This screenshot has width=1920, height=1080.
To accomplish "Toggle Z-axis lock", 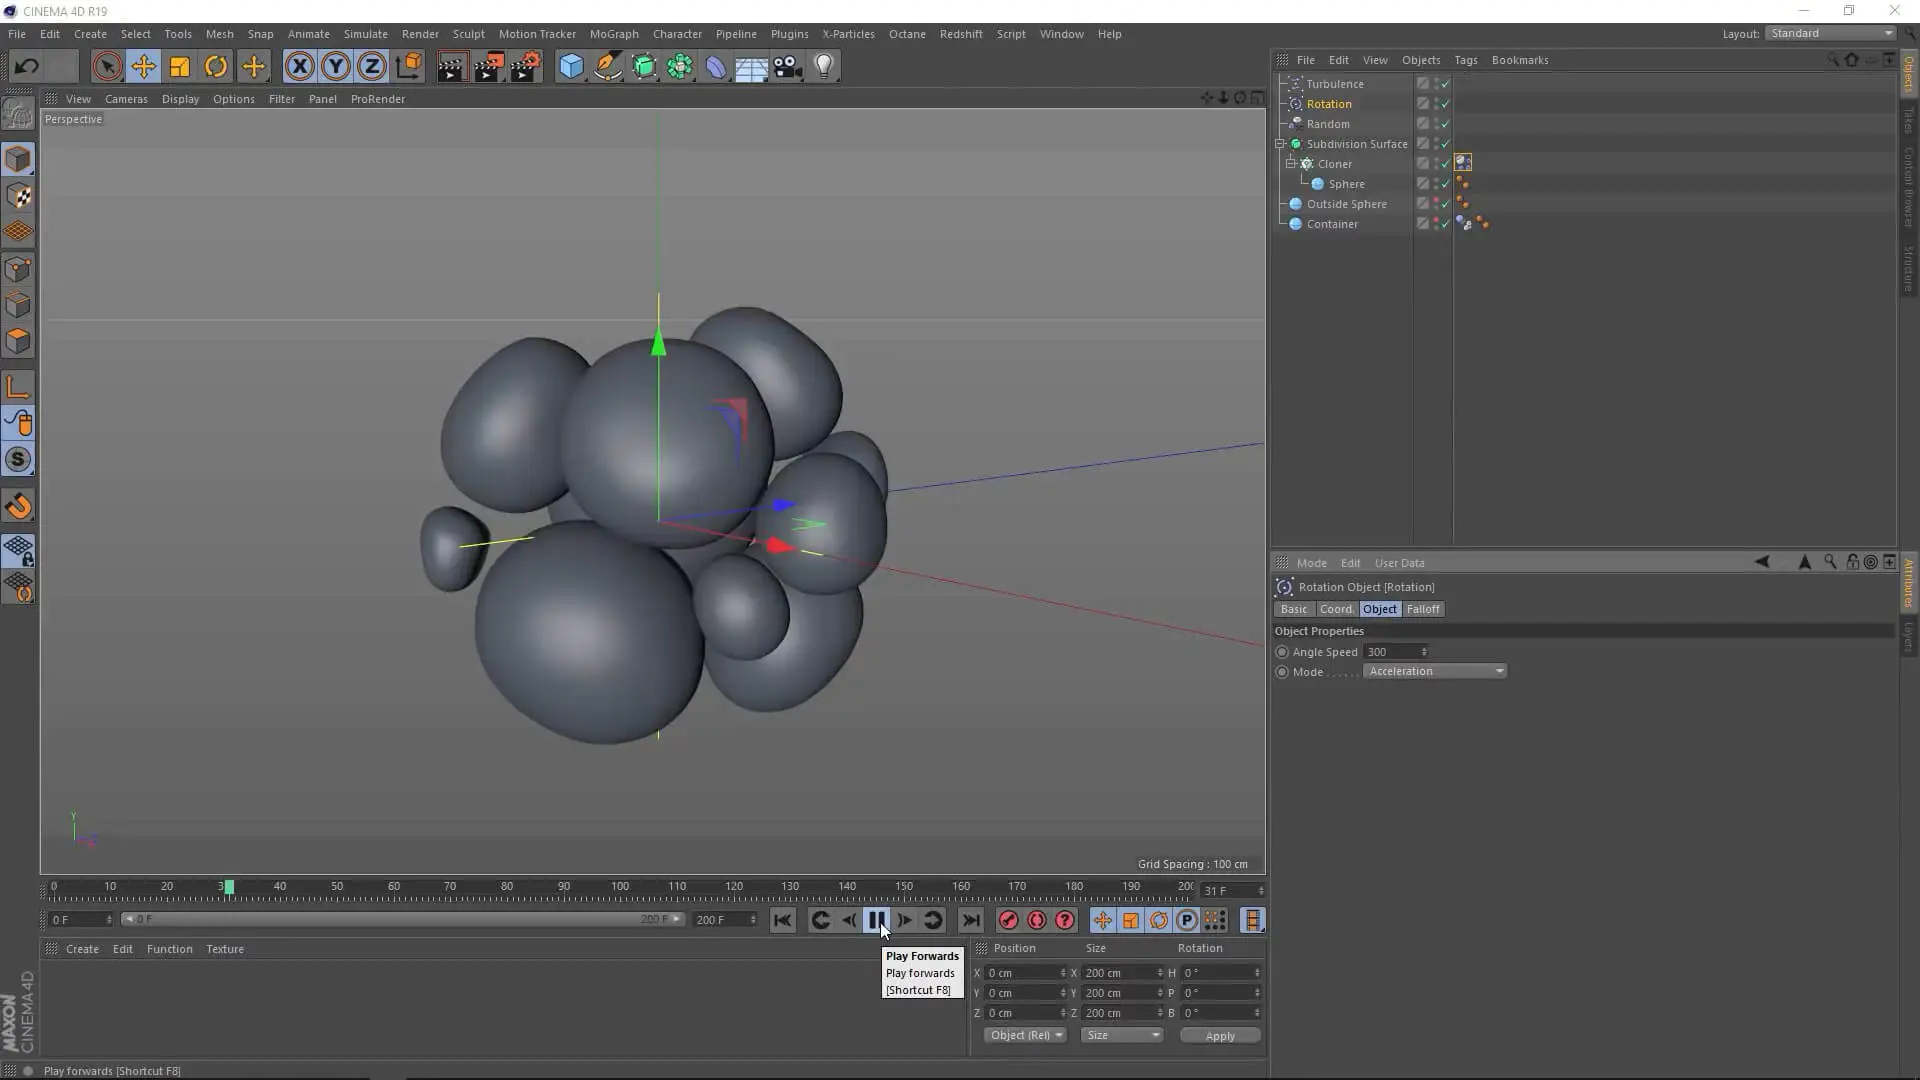I will click(x=372, y=67).
